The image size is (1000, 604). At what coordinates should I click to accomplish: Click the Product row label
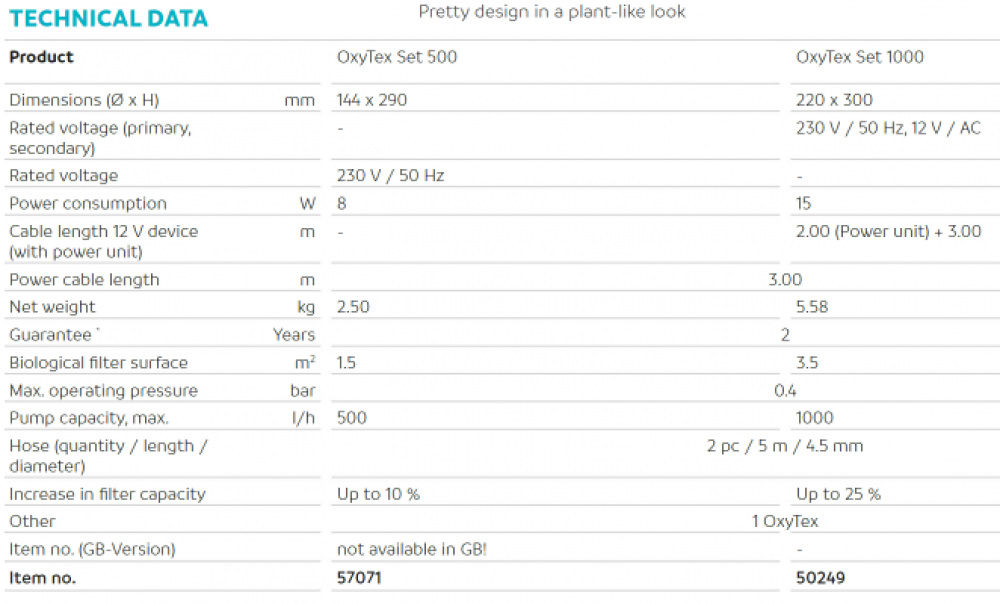point(41,57)
